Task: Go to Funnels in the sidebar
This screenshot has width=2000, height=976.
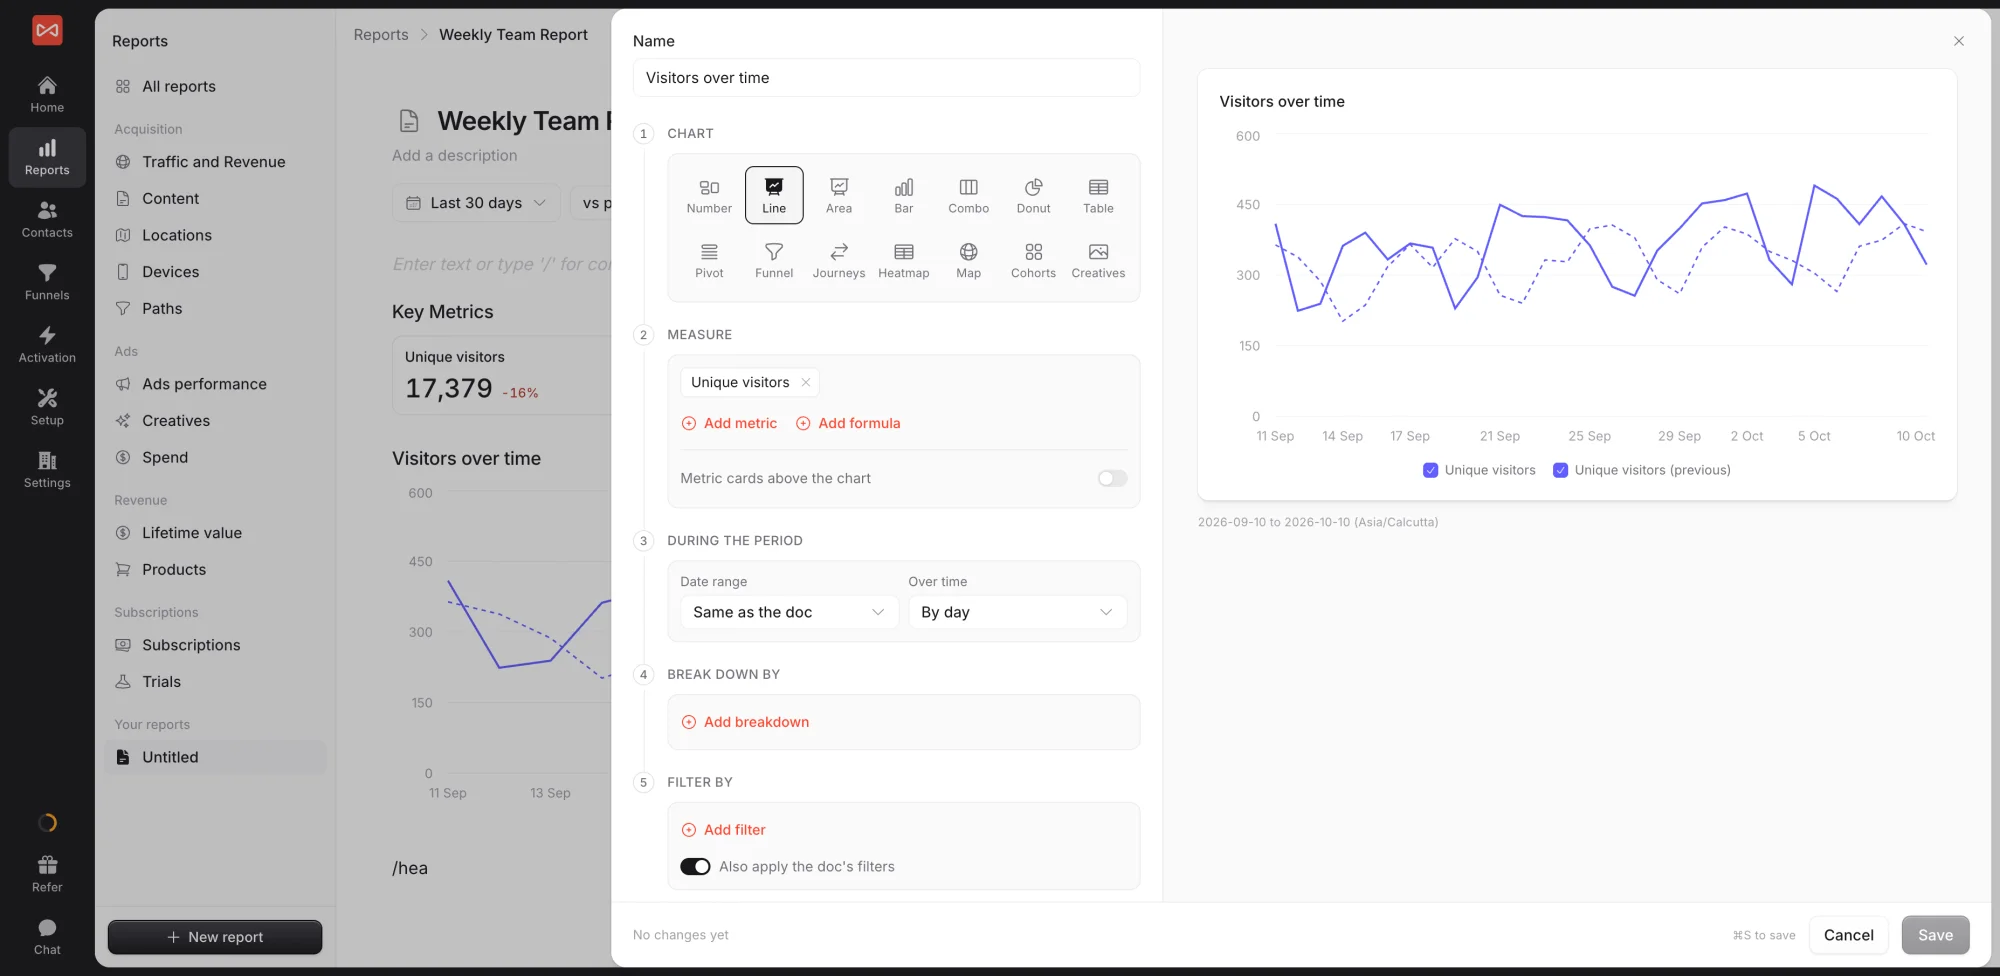Action: click(x=47, y=282)
